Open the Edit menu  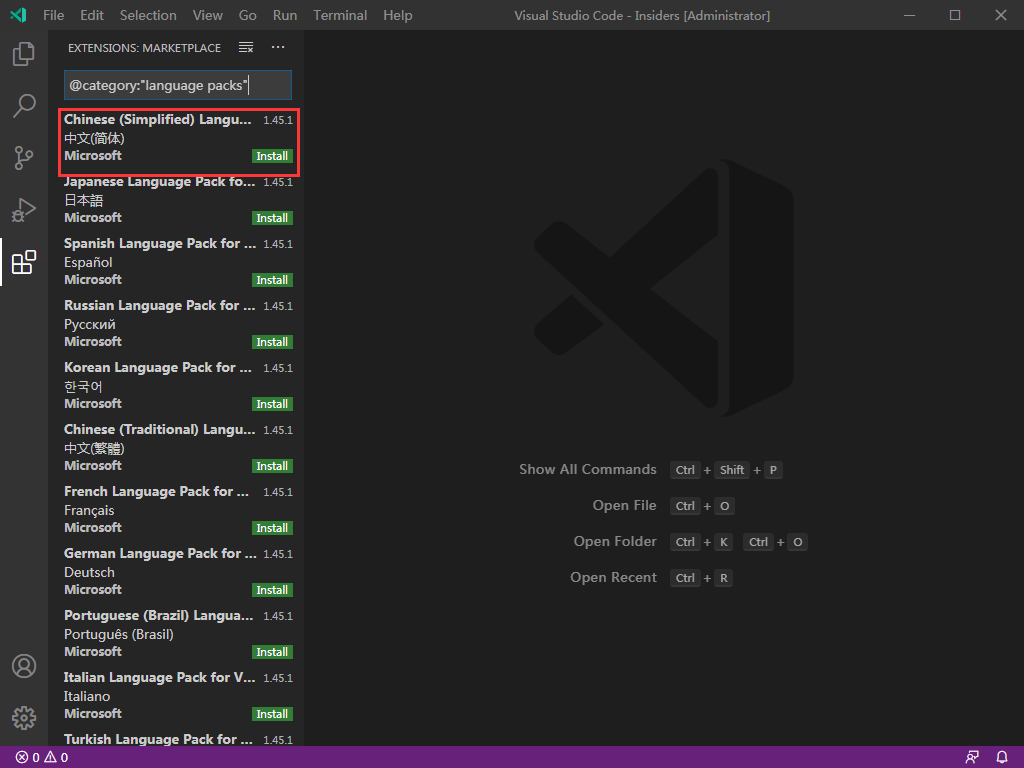pyautogui.click(x=92, y=15)
